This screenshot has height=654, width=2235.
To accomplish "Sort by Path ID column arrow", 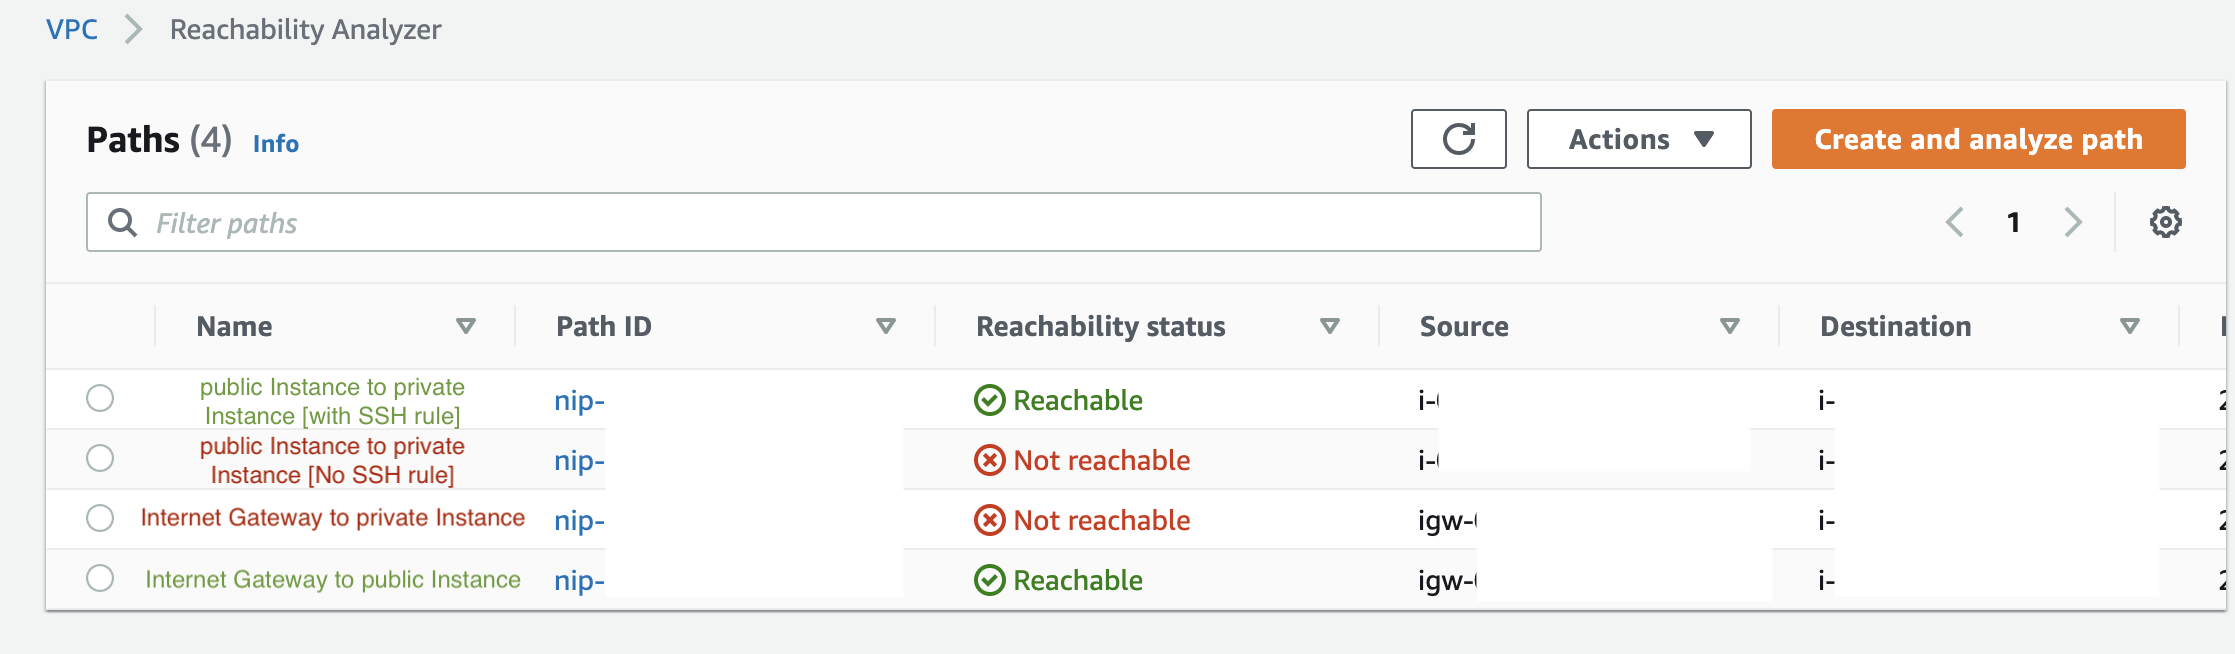I will pos(885,326).
